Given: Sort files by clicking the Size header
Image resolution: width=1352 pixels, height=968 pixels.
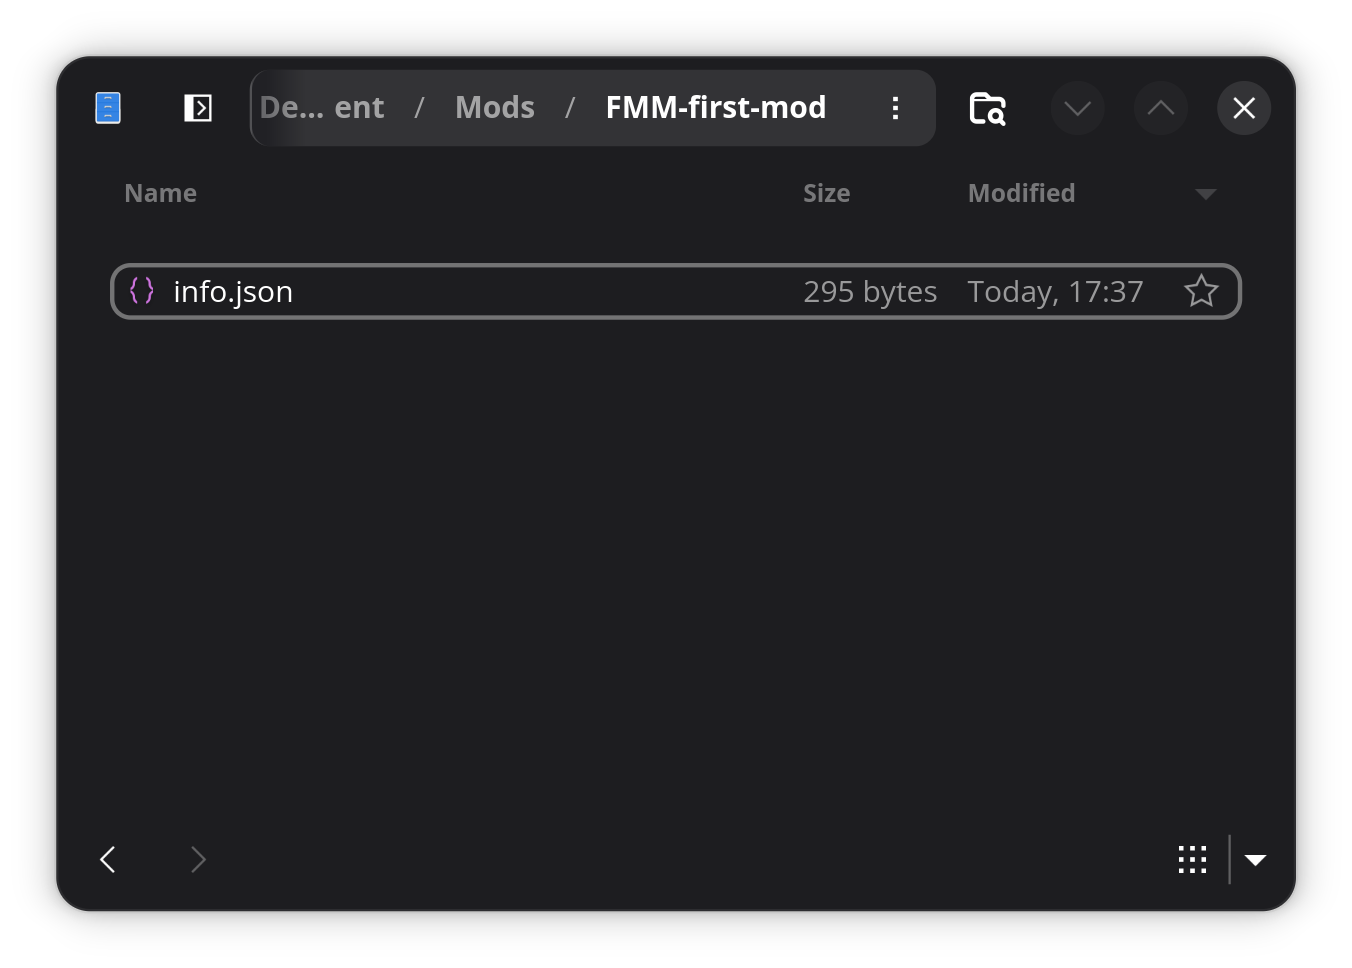Looking at the screenshot, I should 826,193.
